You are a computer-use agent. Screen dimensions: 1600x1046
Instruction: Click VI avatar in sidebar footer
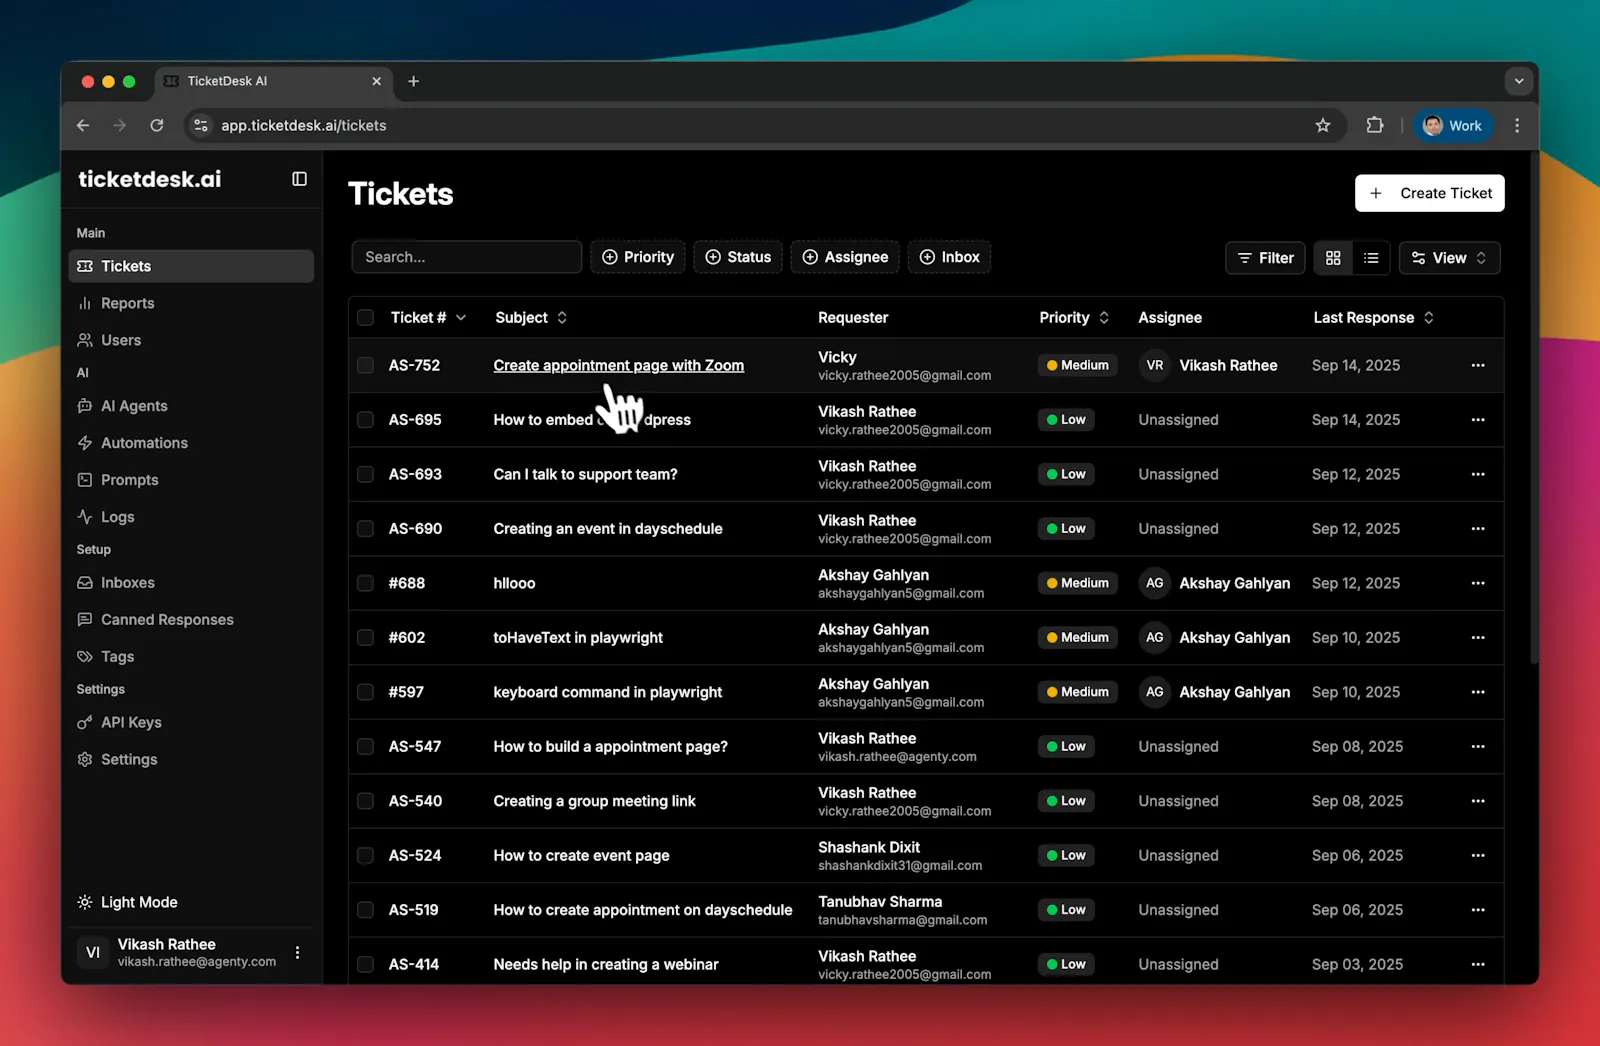93,953
